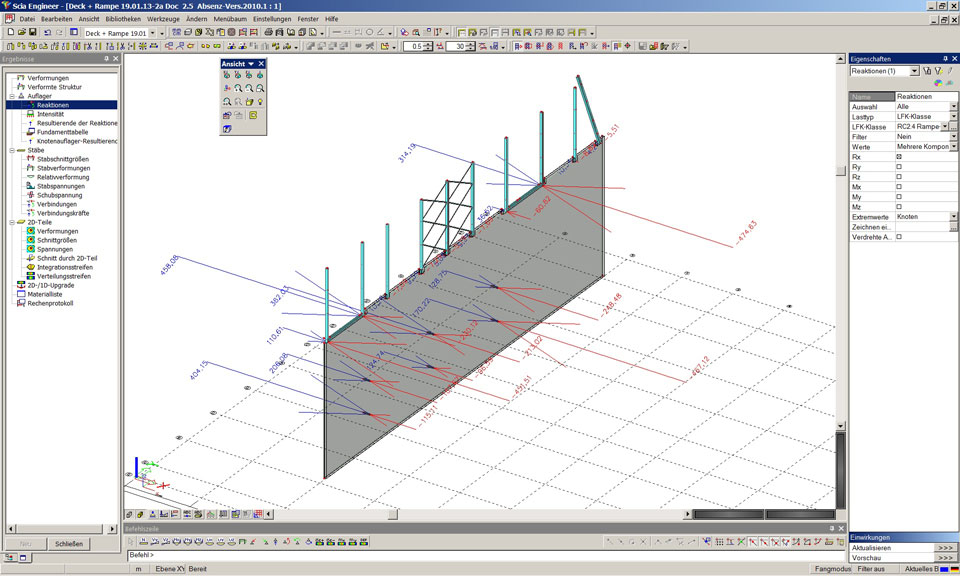Open the Einstellungen menu
960x576 pixels.
point(272,19)
